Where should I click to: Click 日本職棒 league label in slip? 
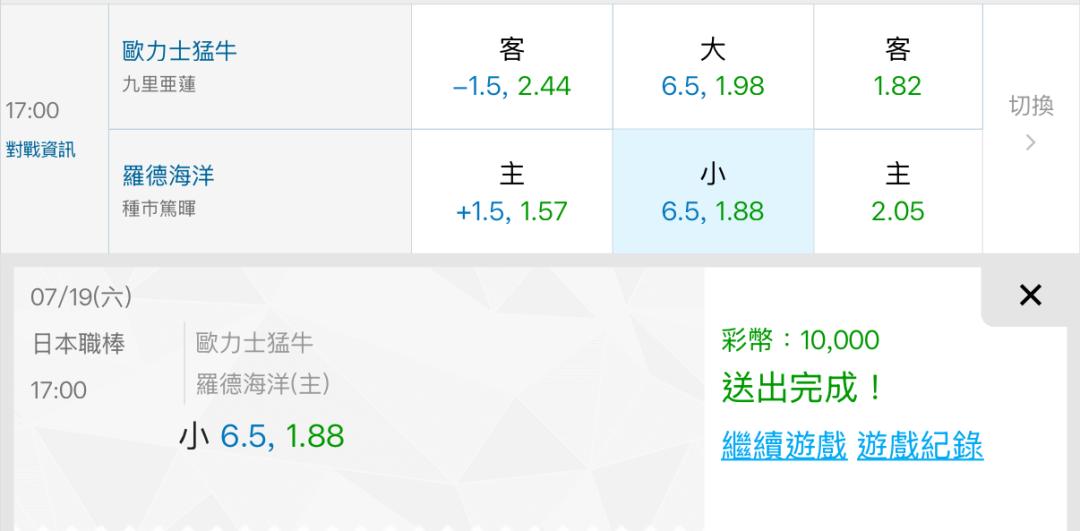coord(79,344)
